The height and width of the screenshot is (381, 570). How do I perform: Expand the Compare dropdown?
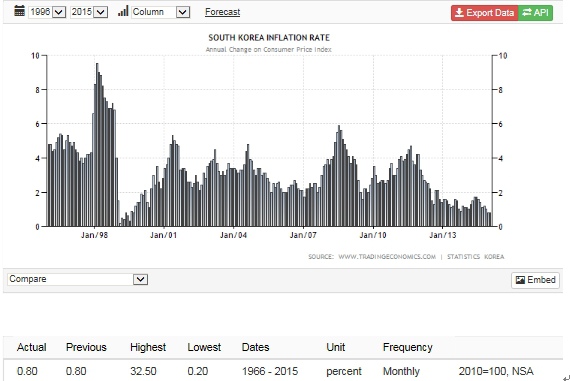pyautogui.click(x=77, y=279)
